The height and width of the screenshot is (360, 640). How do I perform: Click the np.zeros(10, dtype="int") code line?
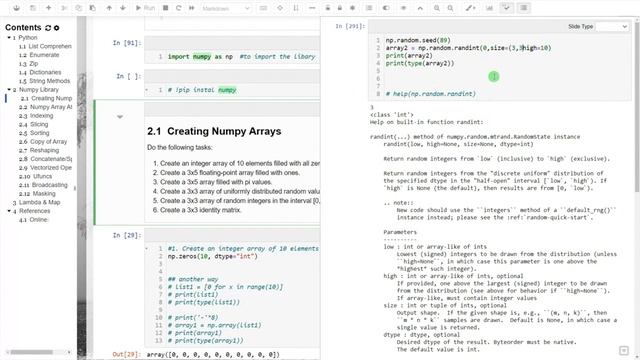pyautogui.click(x=213, y=256)
